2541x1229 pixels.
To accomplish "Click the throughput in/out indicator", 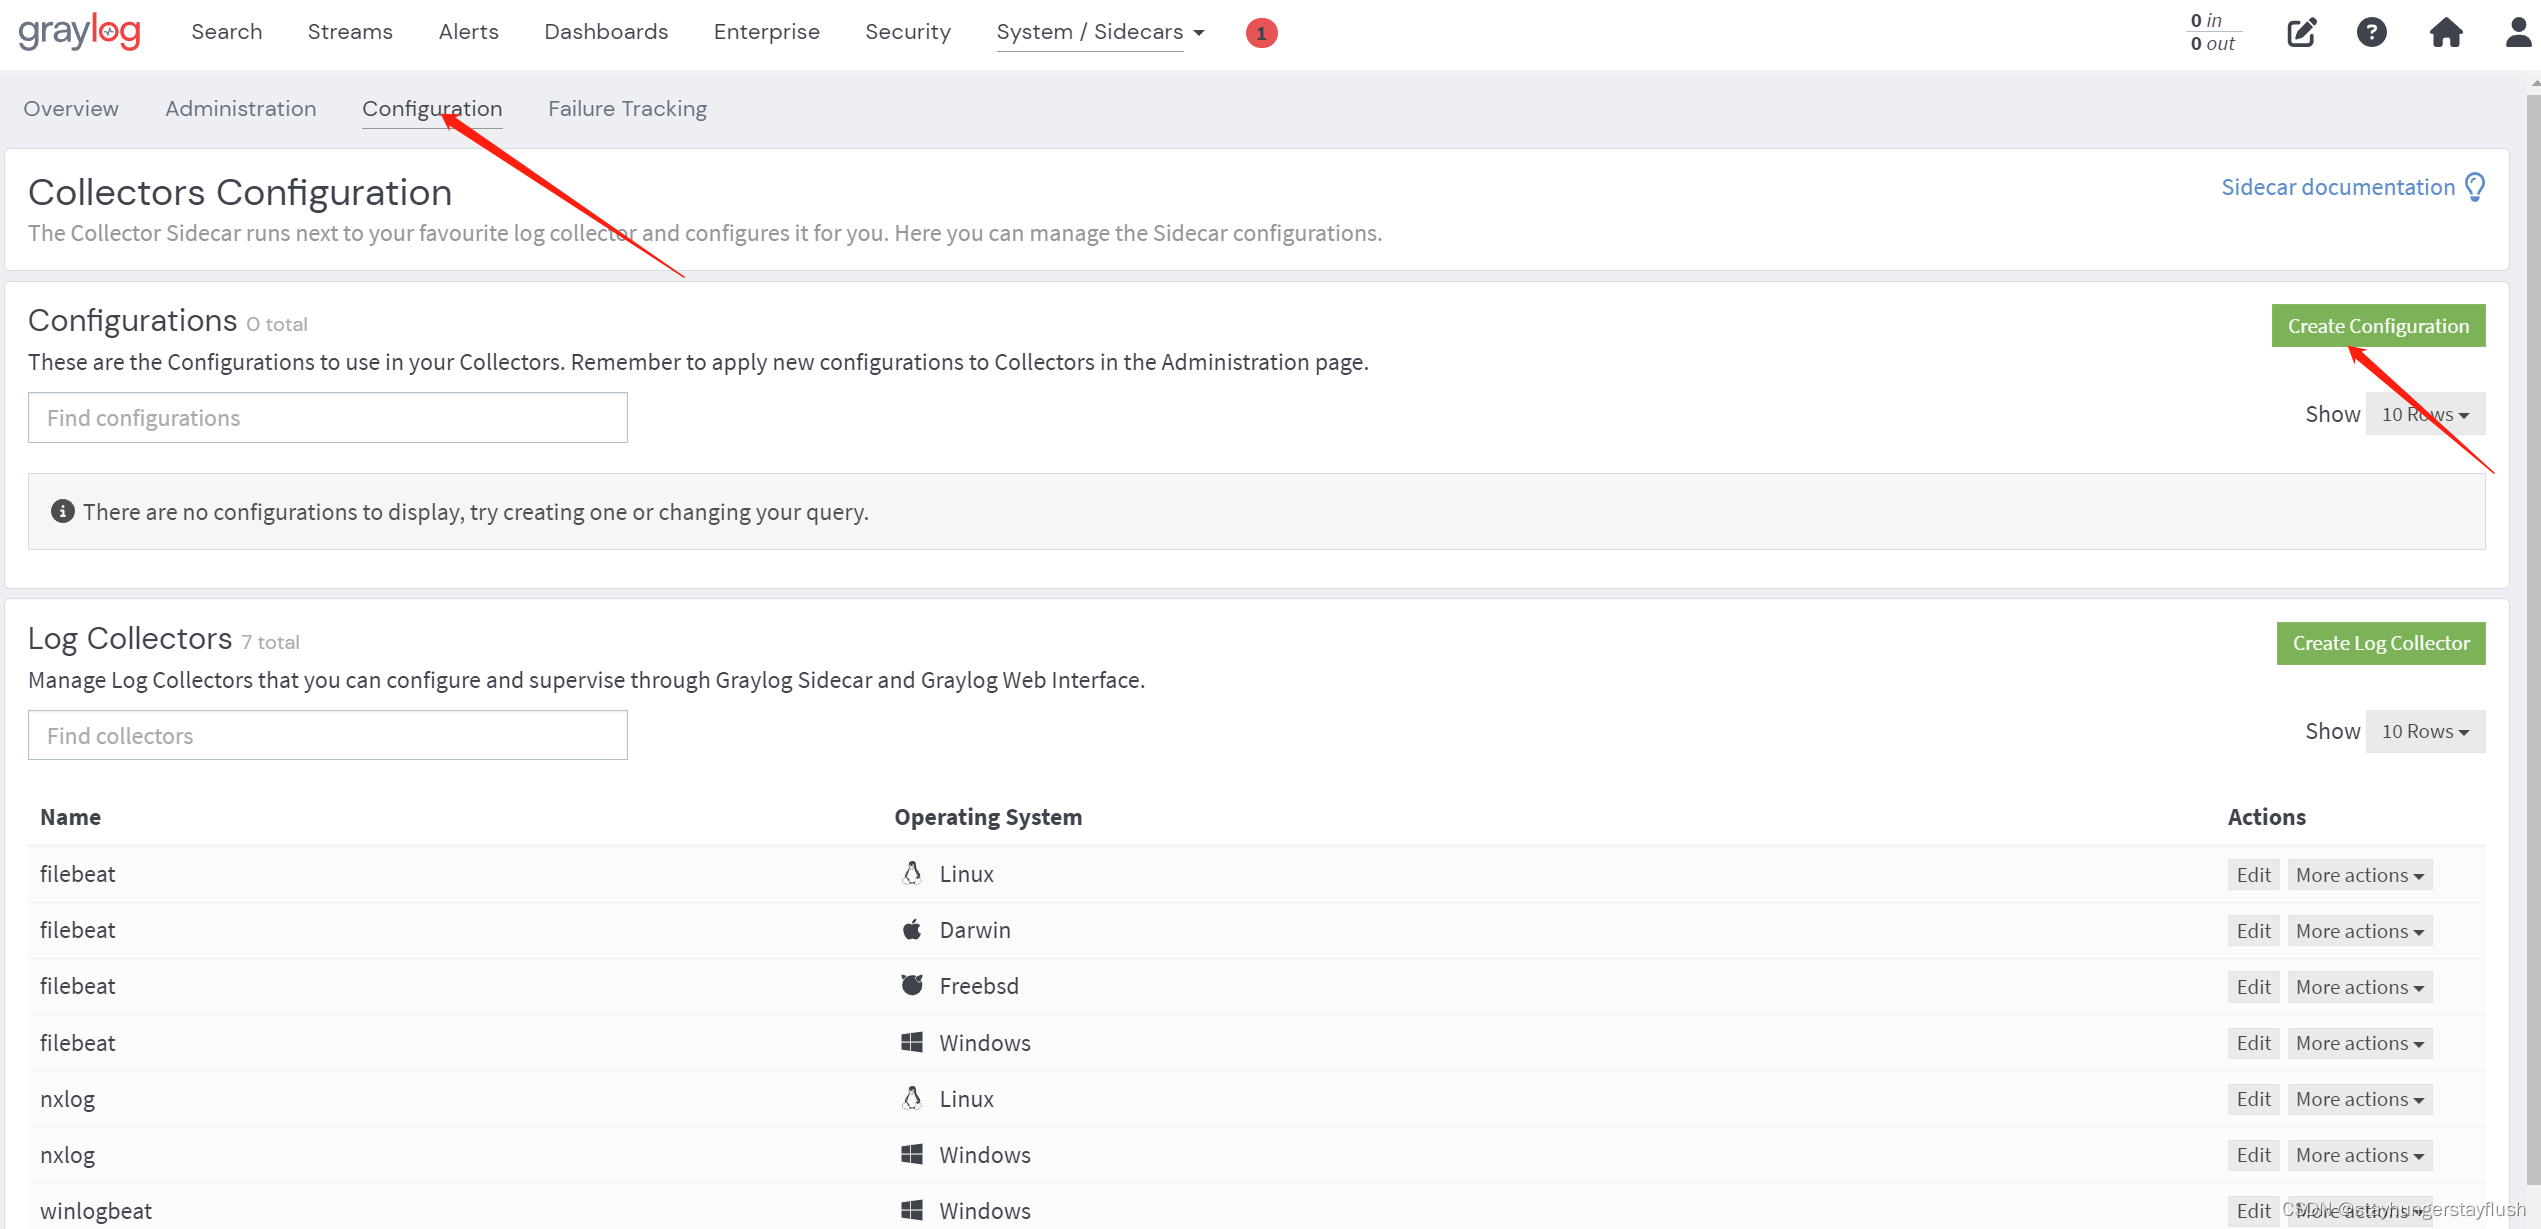I will click(2212, 32).
